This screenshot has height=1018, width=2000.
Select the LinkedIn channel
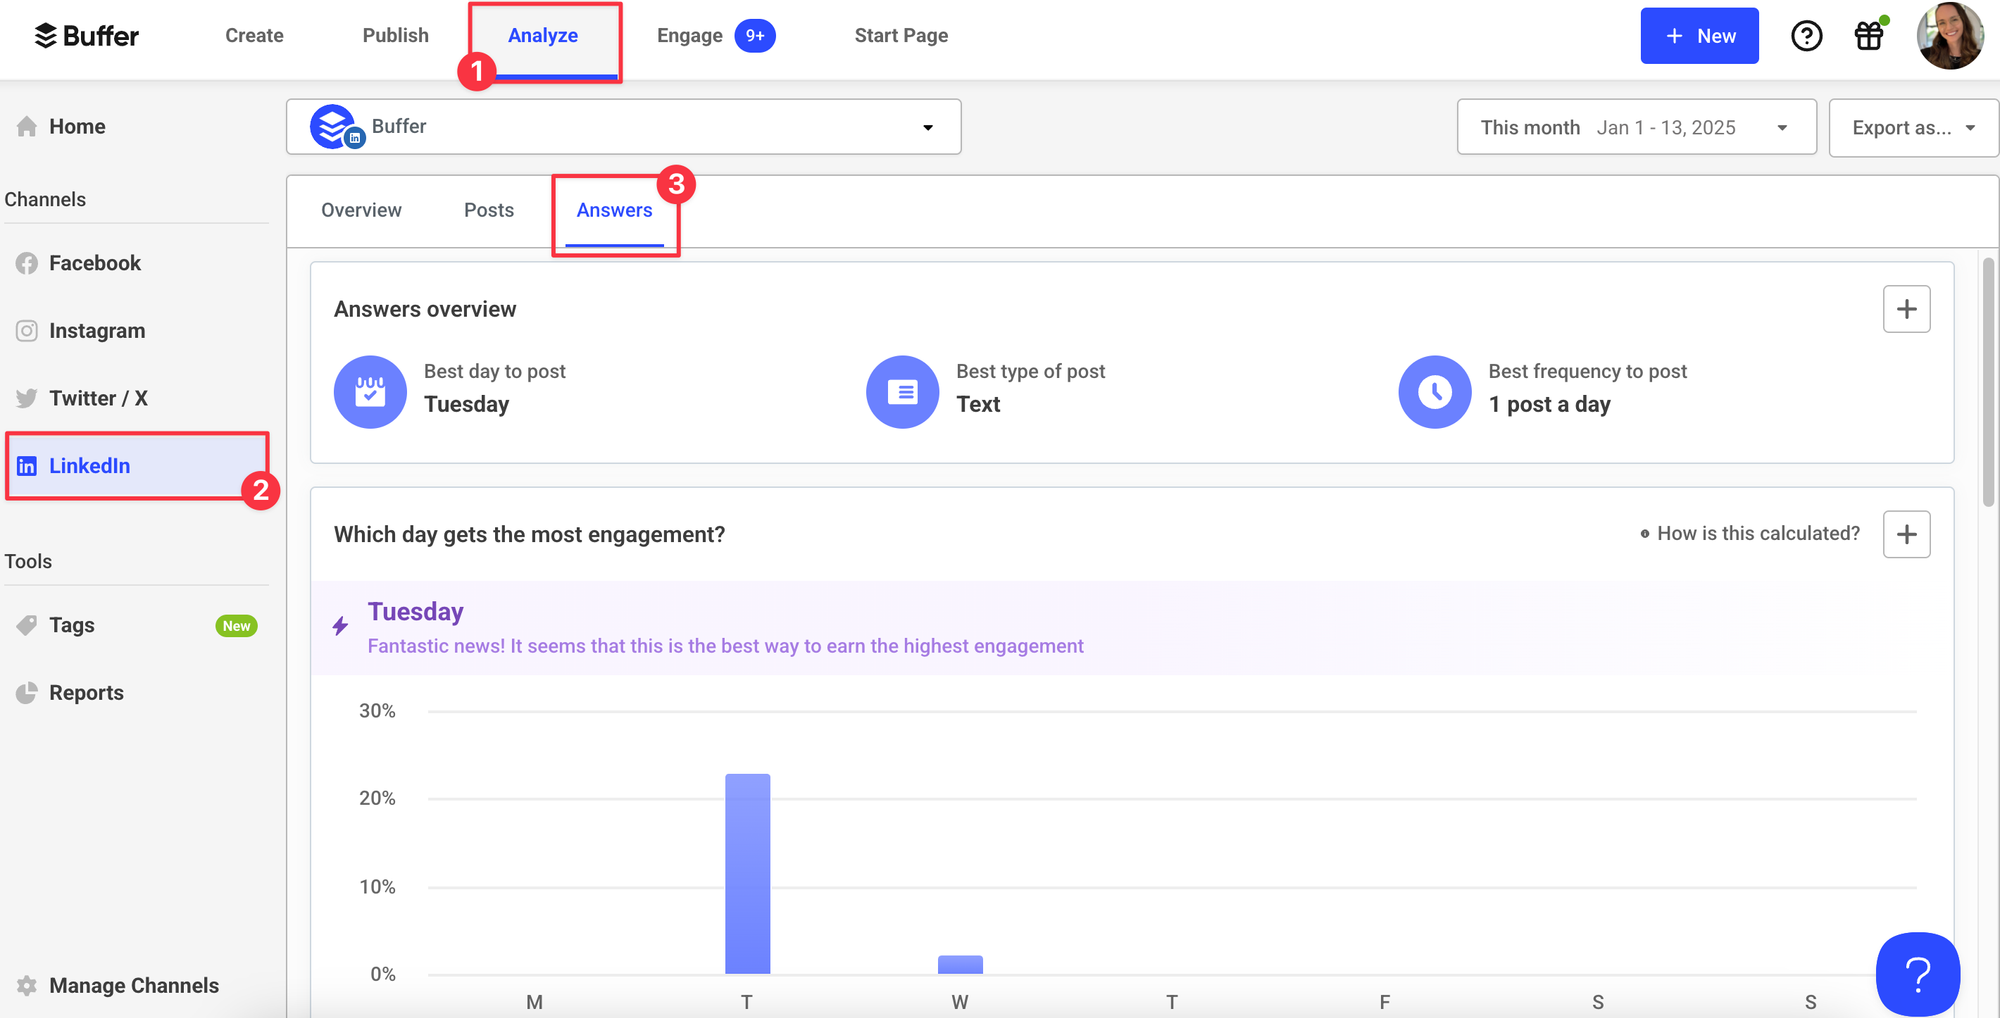point(90,465)
